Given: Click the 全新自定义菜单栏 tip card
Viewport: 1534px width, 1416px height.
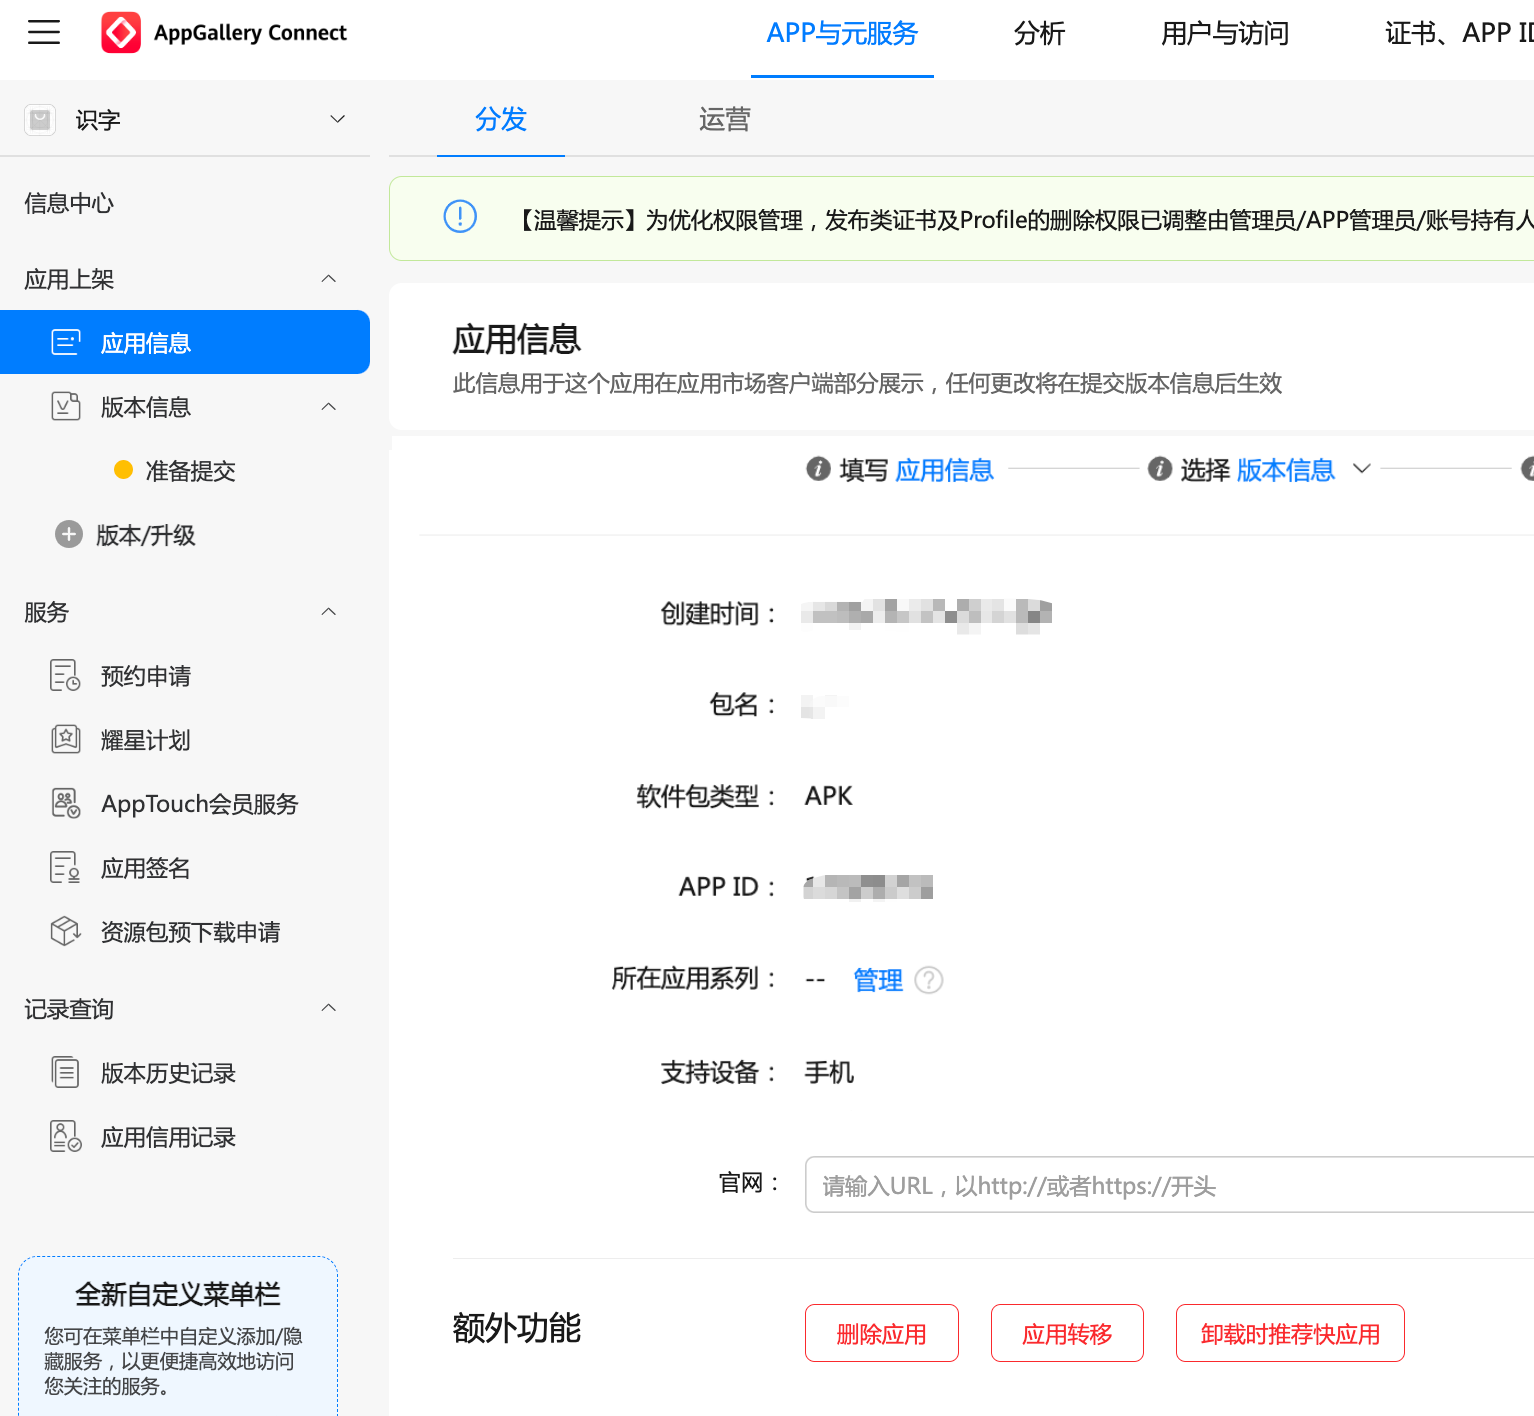Looking at the screenshot, I should point(178,1336).
